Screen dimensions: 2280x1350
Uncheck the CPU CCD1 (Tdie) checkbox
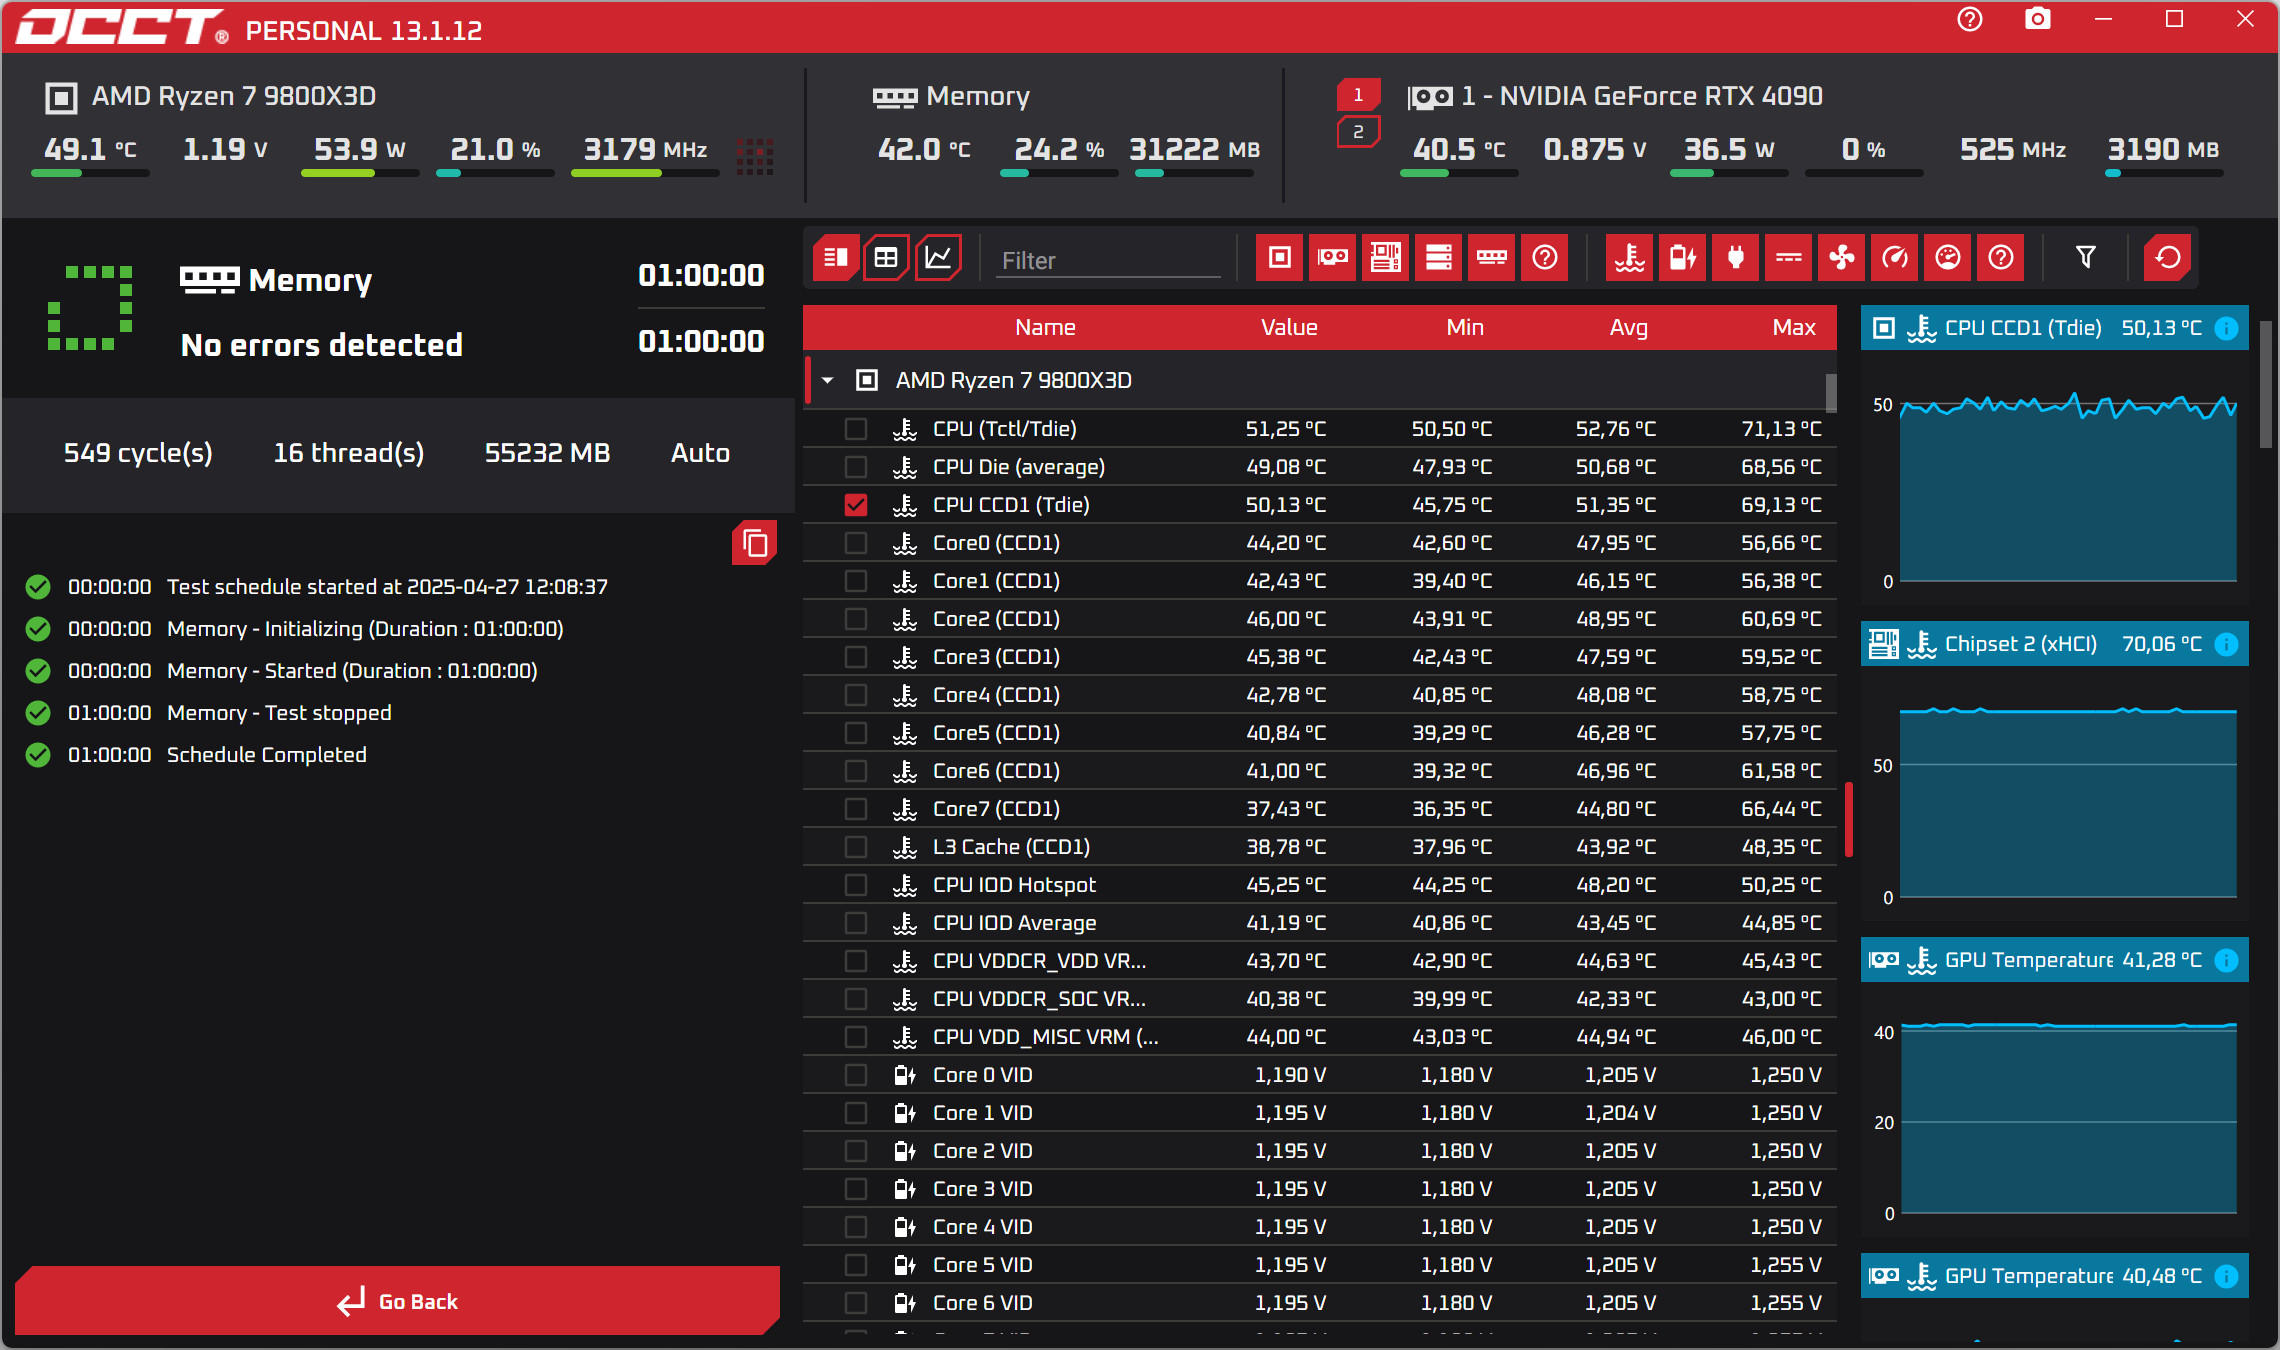[855, 505]
